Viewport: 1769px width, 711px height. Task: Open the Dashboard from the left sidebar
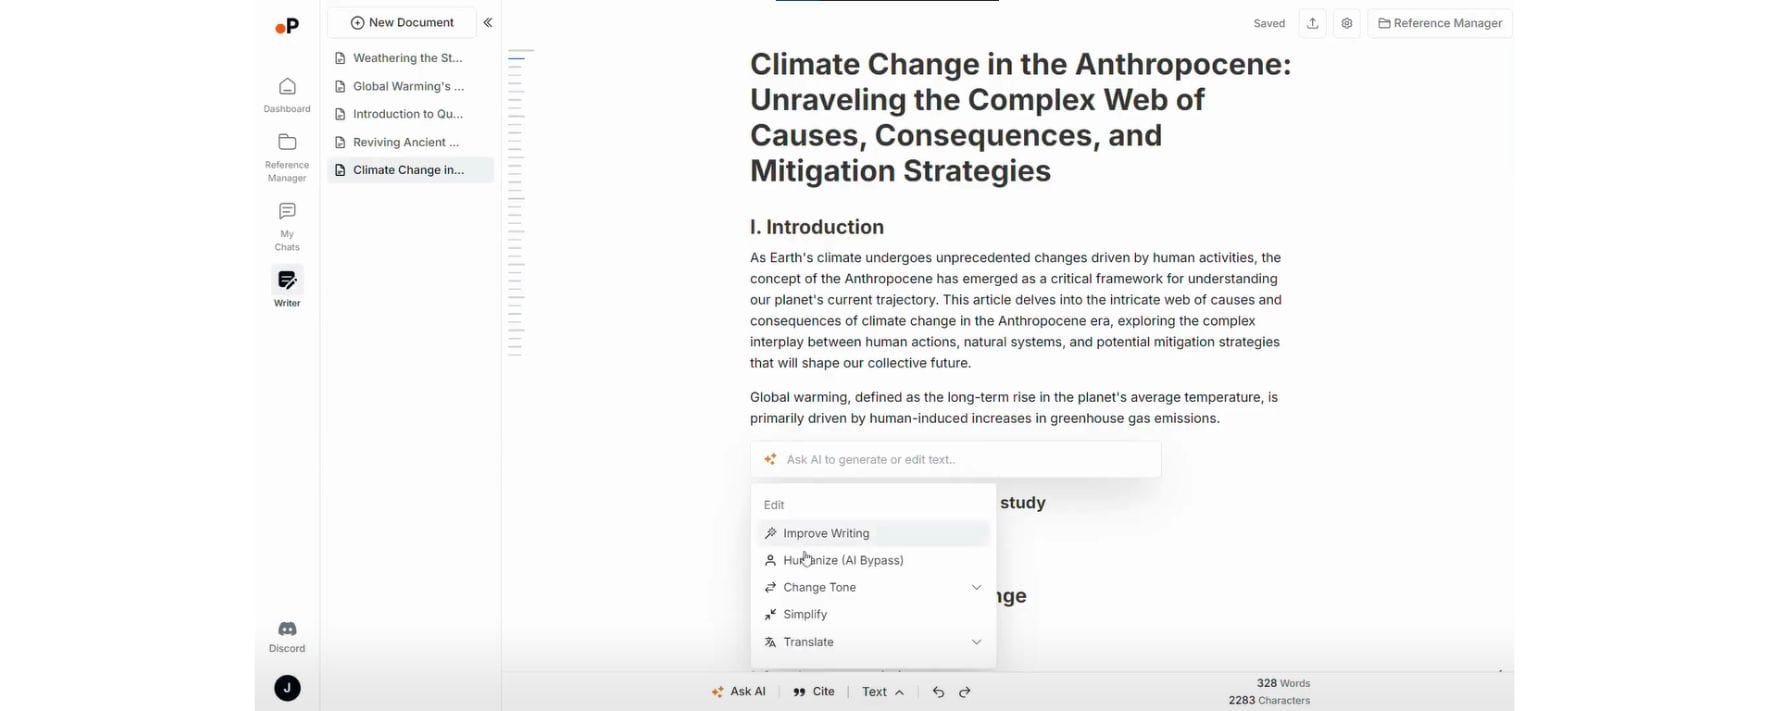(286, 93)
